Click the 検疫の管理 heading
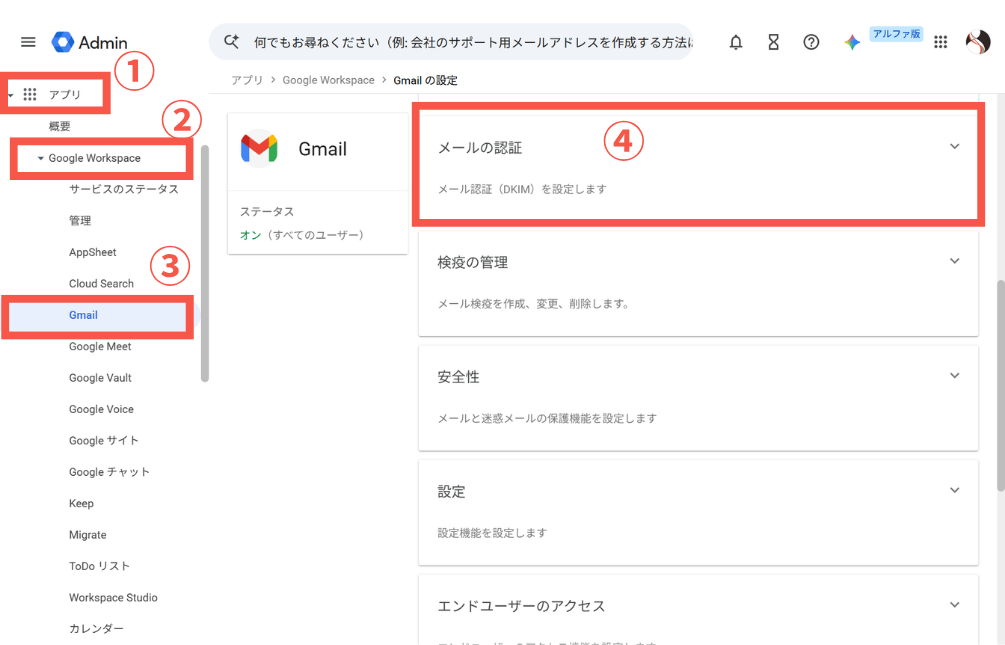 click(x=472, y=263)
